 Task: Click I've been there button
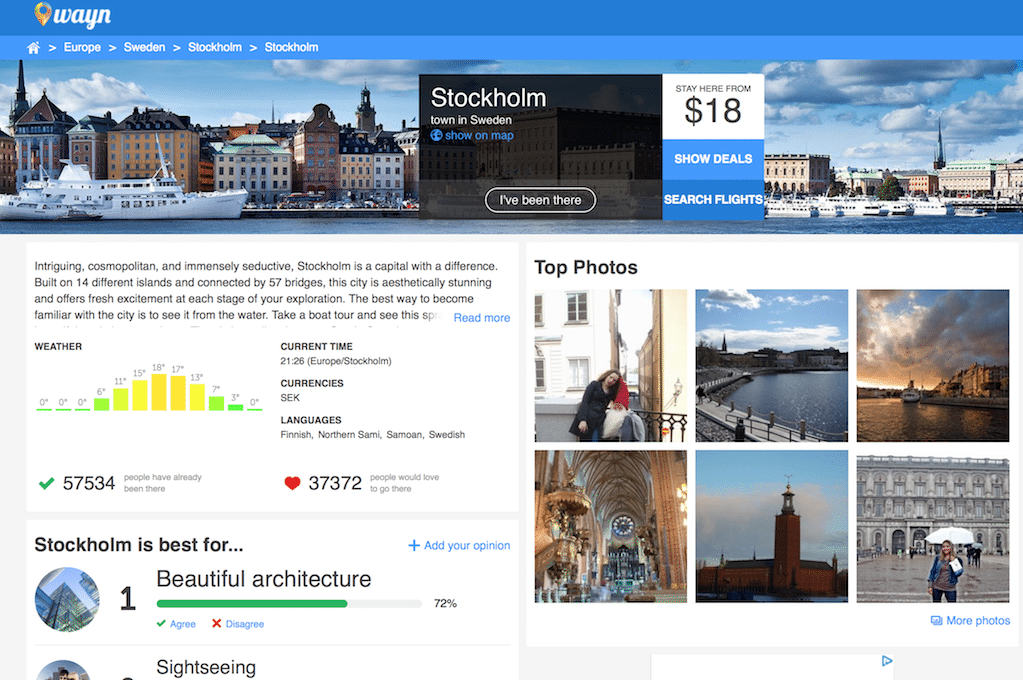[x=540, y=200]
